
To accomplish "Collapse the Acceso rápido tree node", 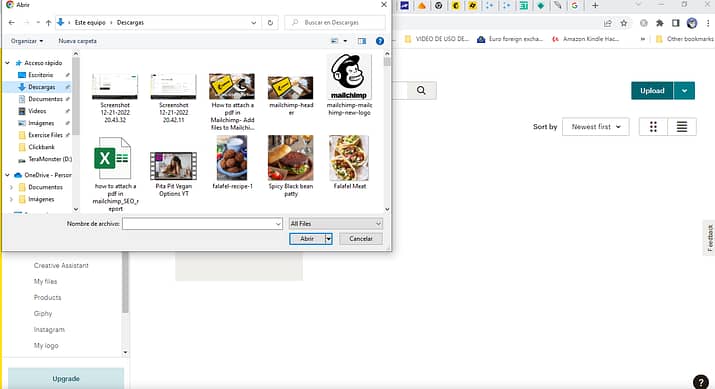I will [7, 63].
